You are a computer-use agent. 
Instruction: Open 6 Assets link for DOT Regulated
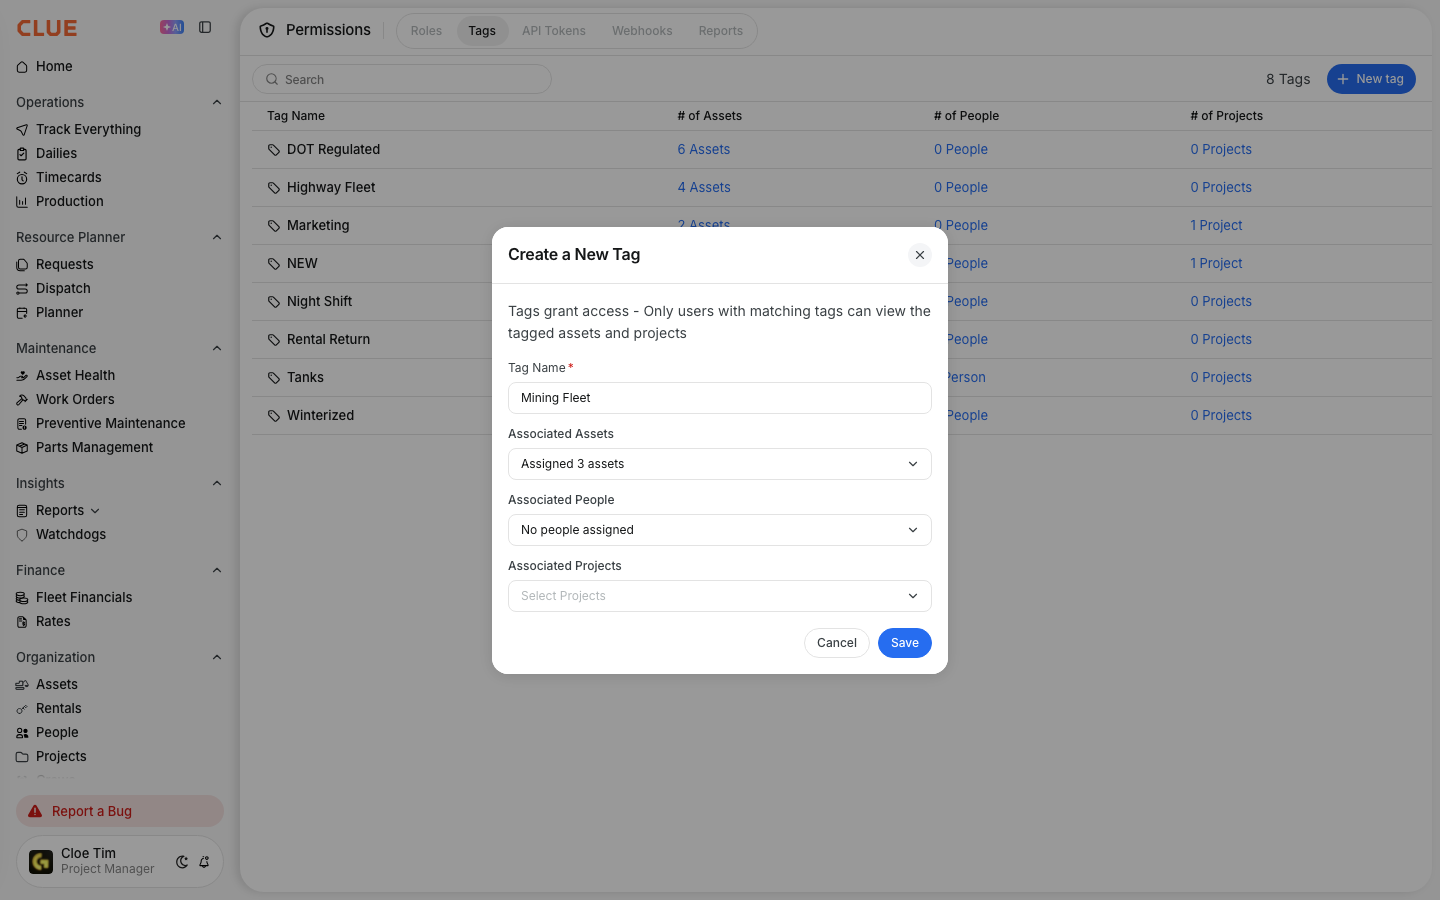point(704,149)
